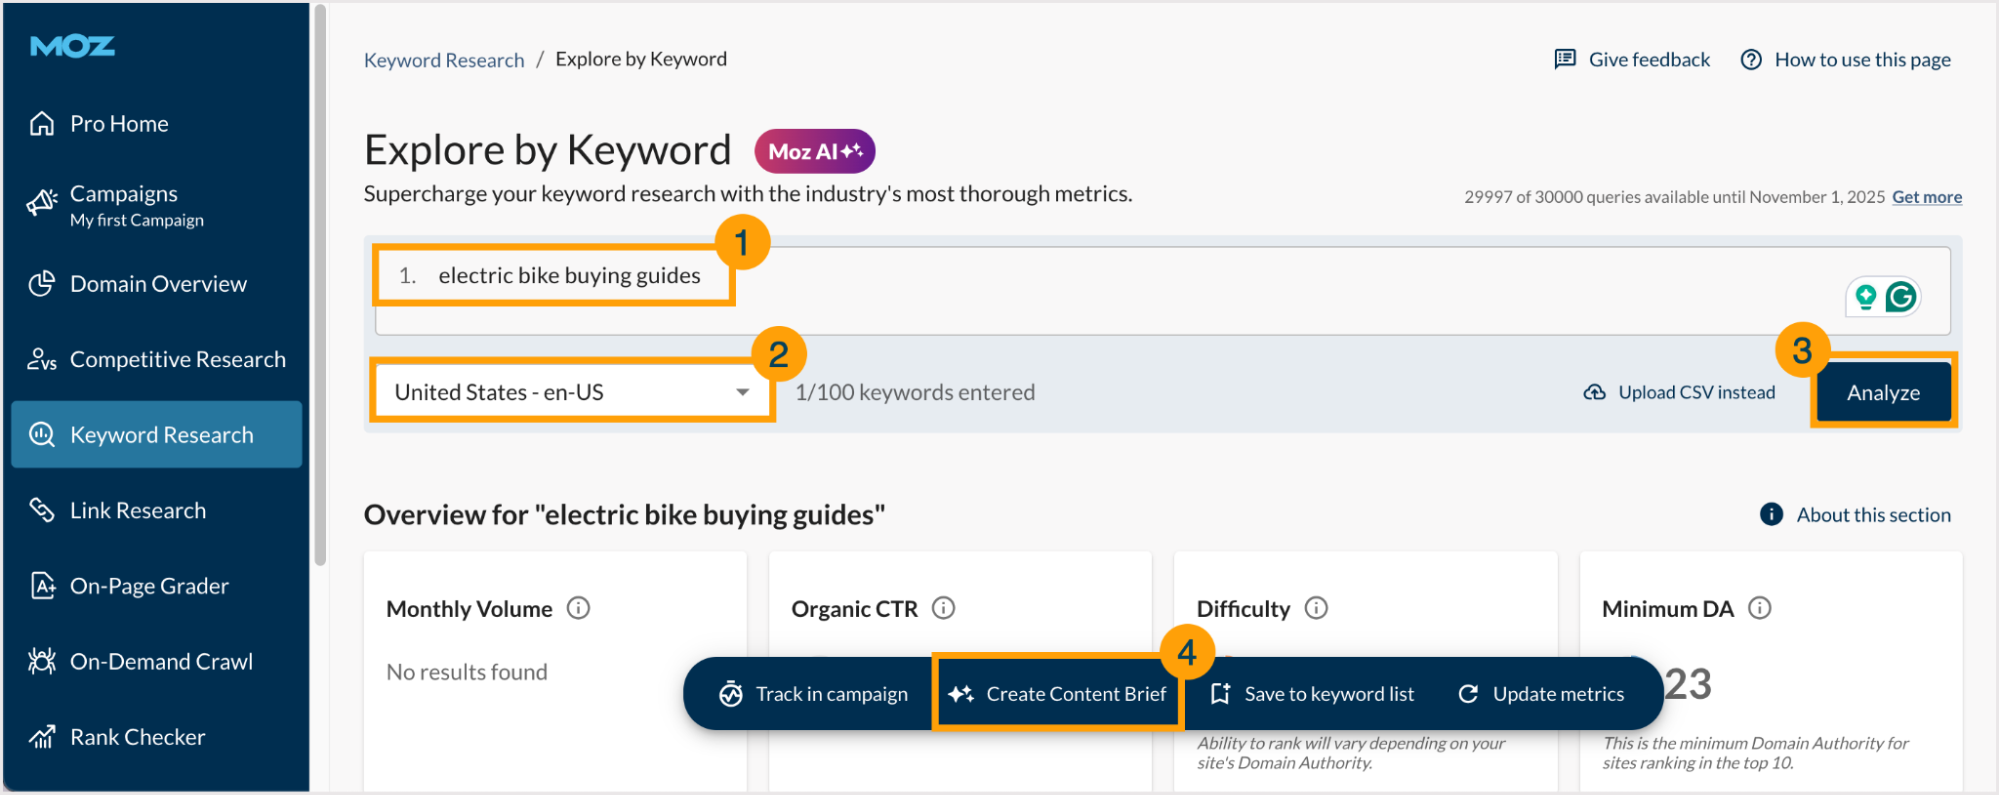
Task: Click Track in campaign button
Action: point(814,694)
